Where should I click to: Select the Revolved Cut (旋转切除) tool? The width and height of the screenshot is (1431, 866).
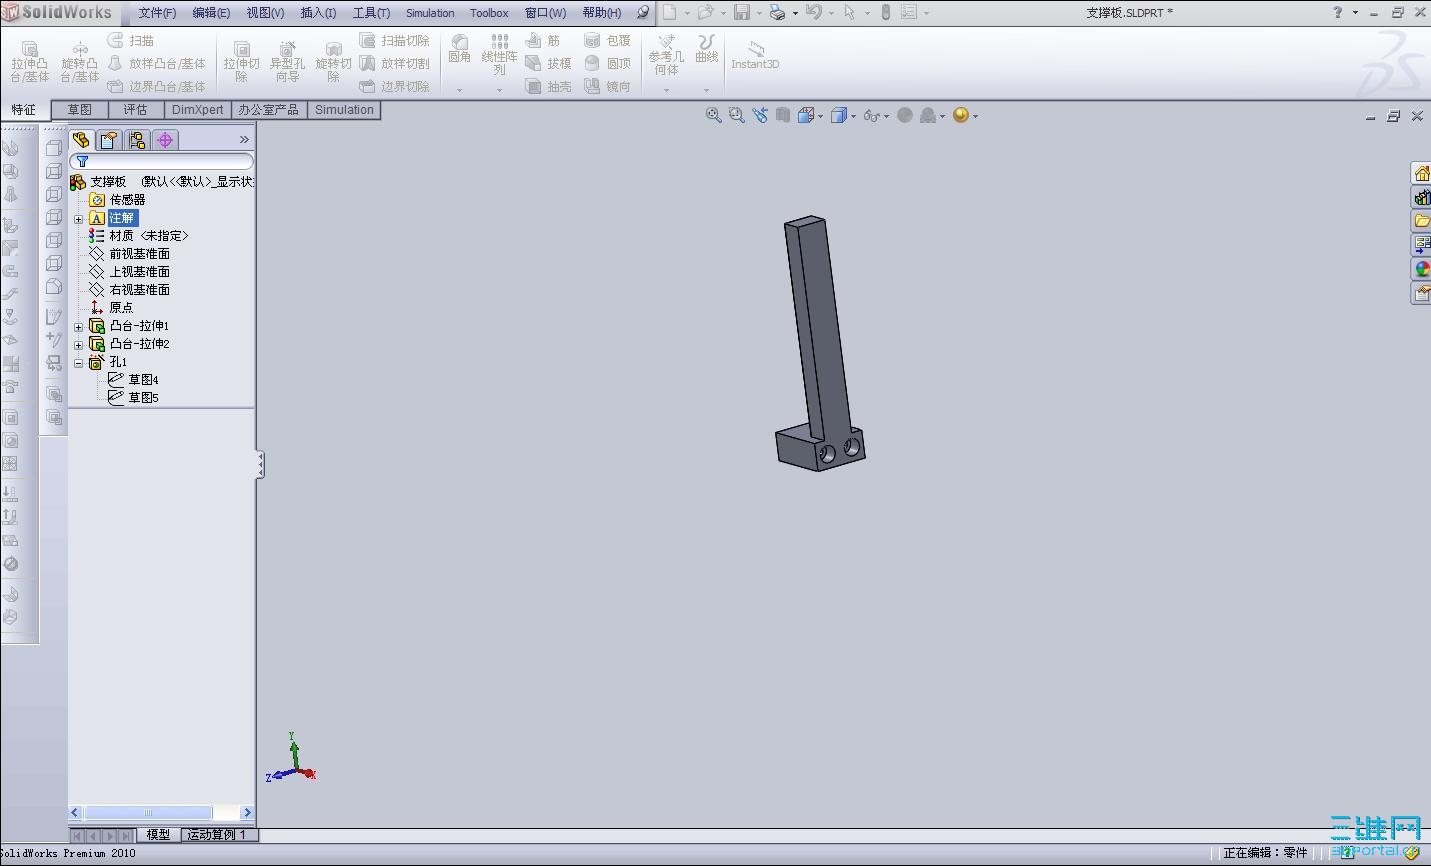(x=333, y=61)
